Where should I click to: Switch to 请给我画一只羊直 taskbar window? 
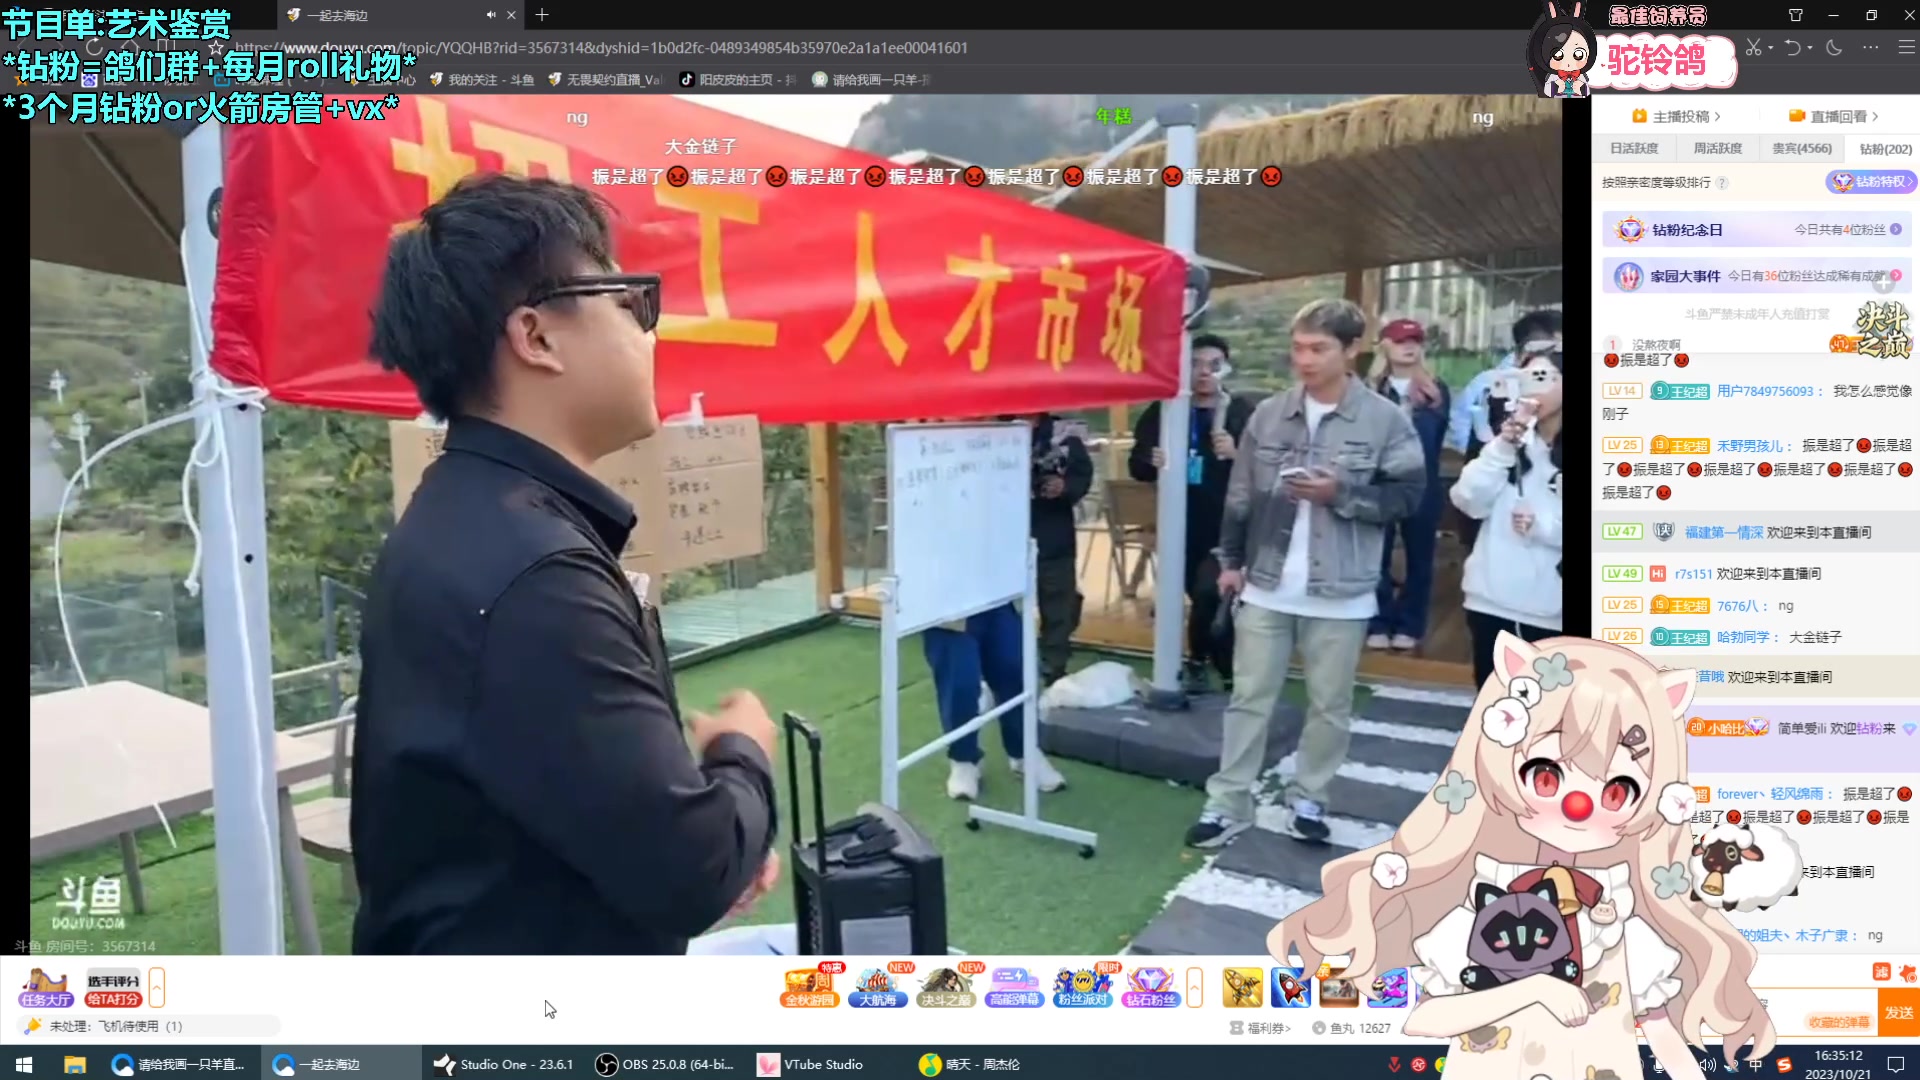180,1064
